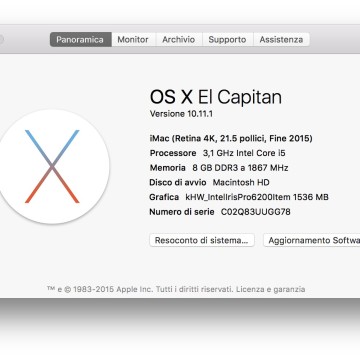Click the Processore label
Viewport: 360px width, 360px height.
click(173, 153)
